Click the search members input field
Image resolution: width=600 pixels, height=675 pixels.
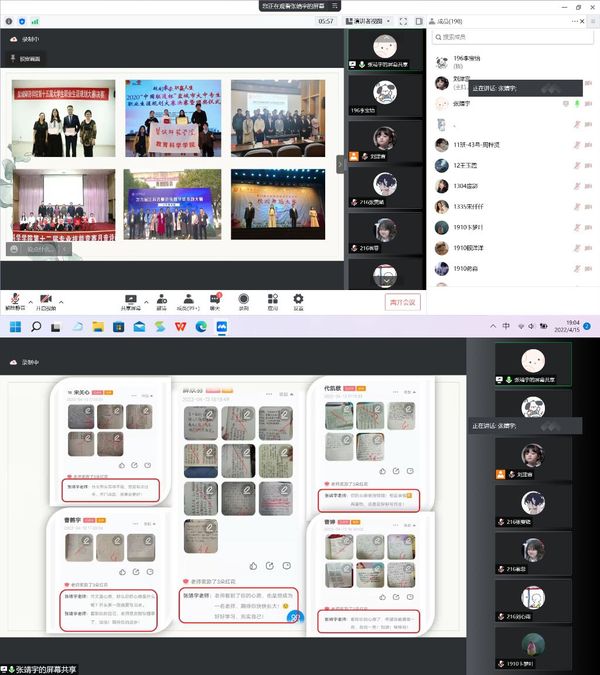coord(510,36)
